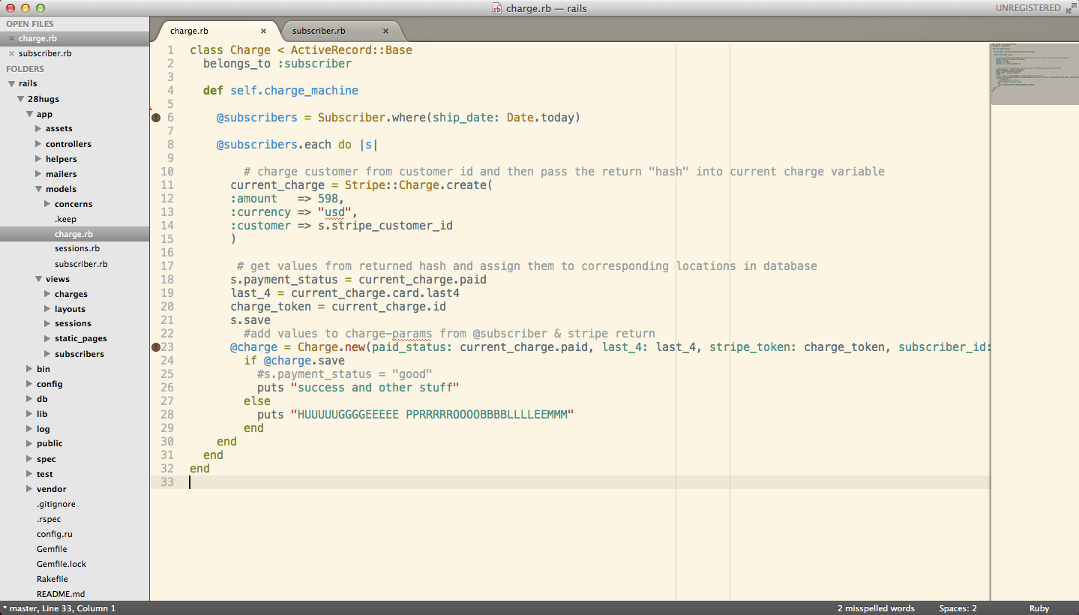Change indentation via Spaces: 2

[957, 608]
